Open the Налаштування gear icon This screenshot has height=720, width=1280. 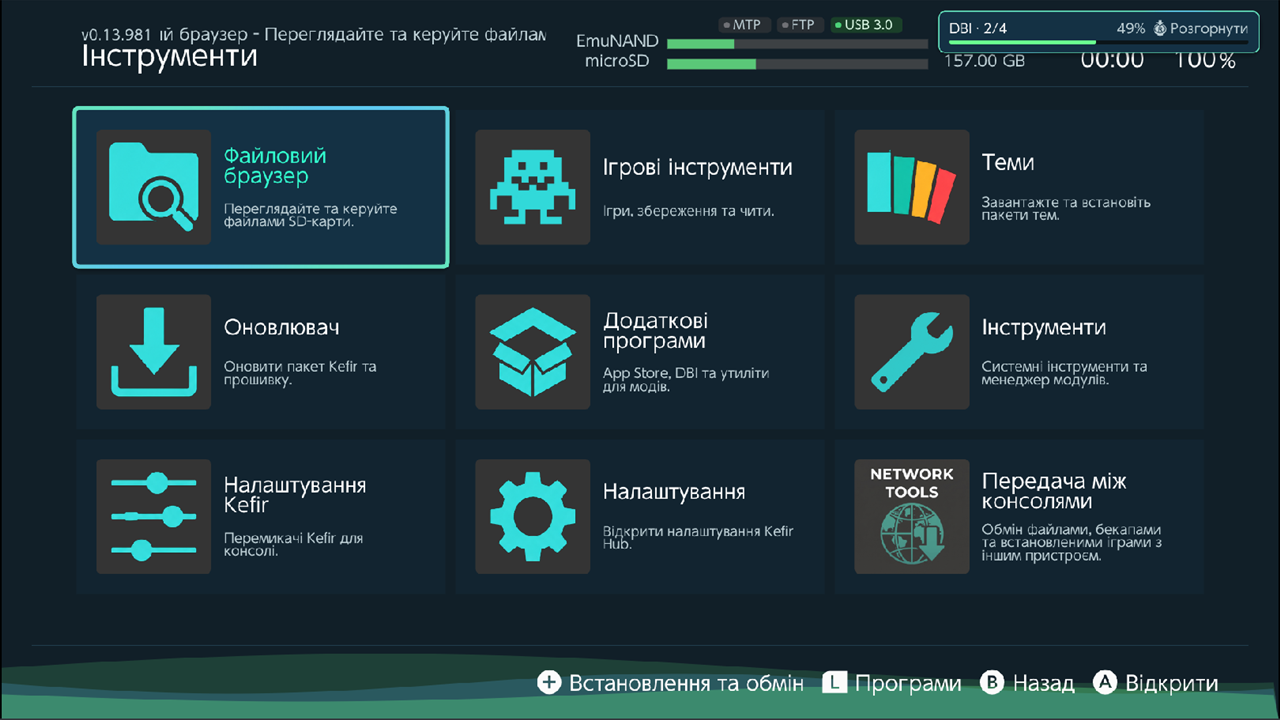(533, 516)
